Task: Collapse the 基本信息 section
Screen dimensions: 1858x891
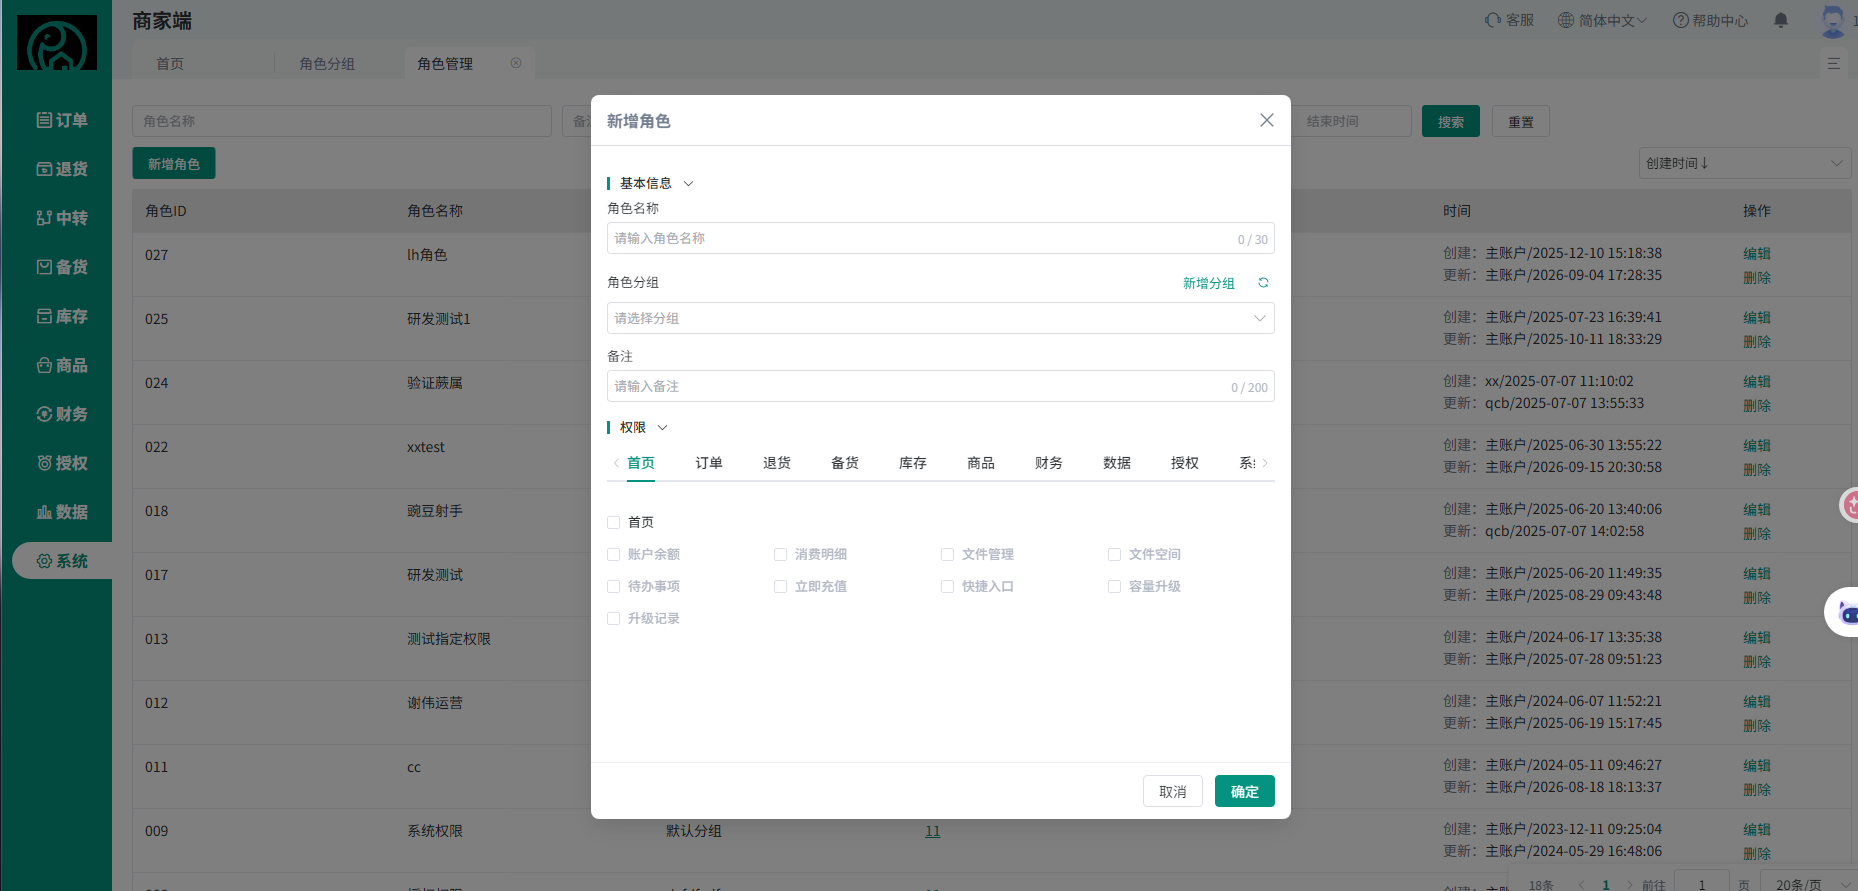Action: coord(688,183)
